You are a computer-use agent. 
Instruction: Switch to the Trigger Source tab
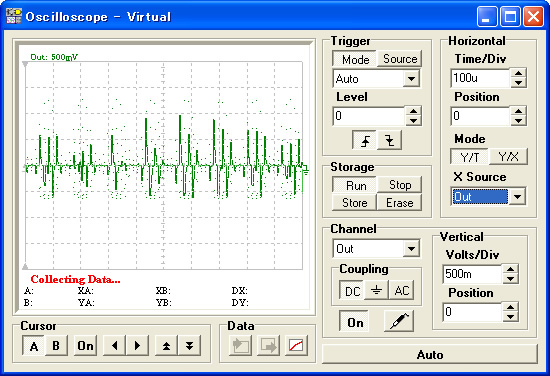click(x=400, y=59)
